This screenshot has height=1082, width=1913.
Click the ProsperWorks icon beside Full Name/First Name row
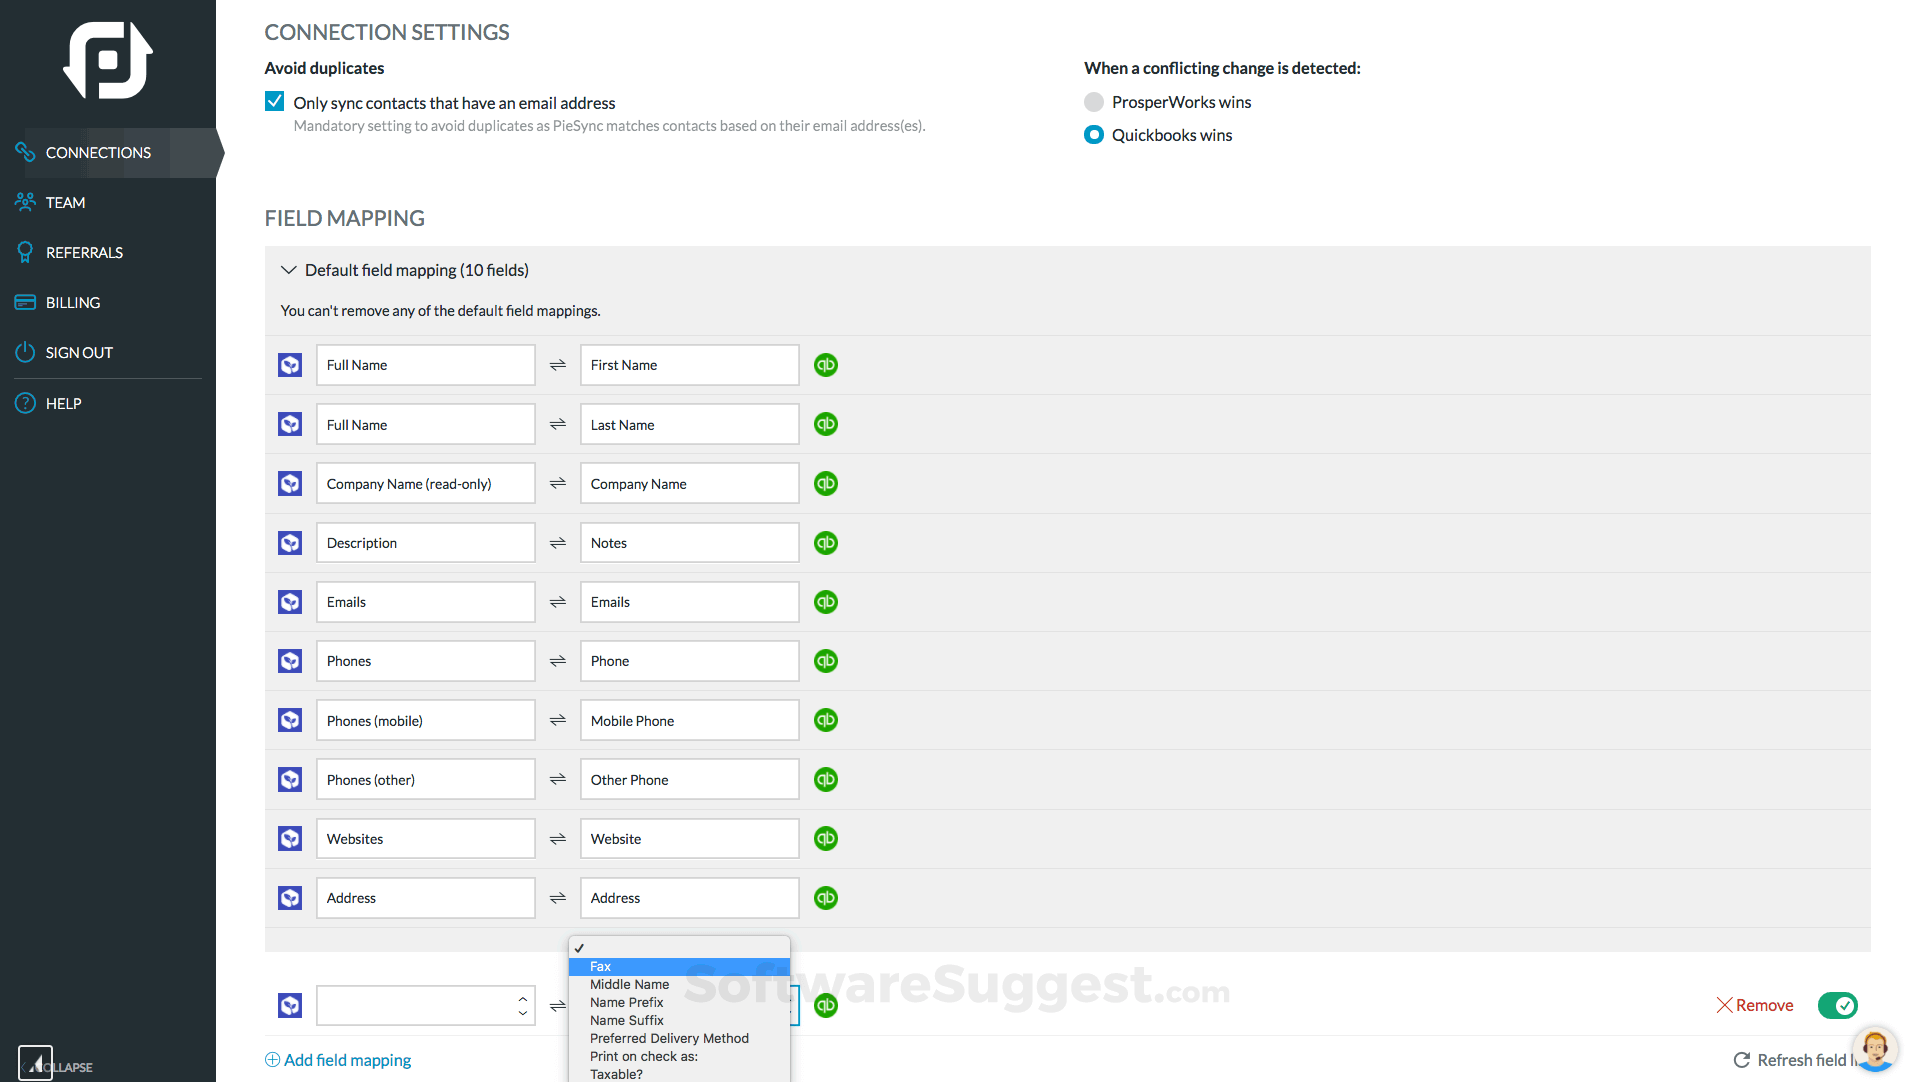(290, 365)
